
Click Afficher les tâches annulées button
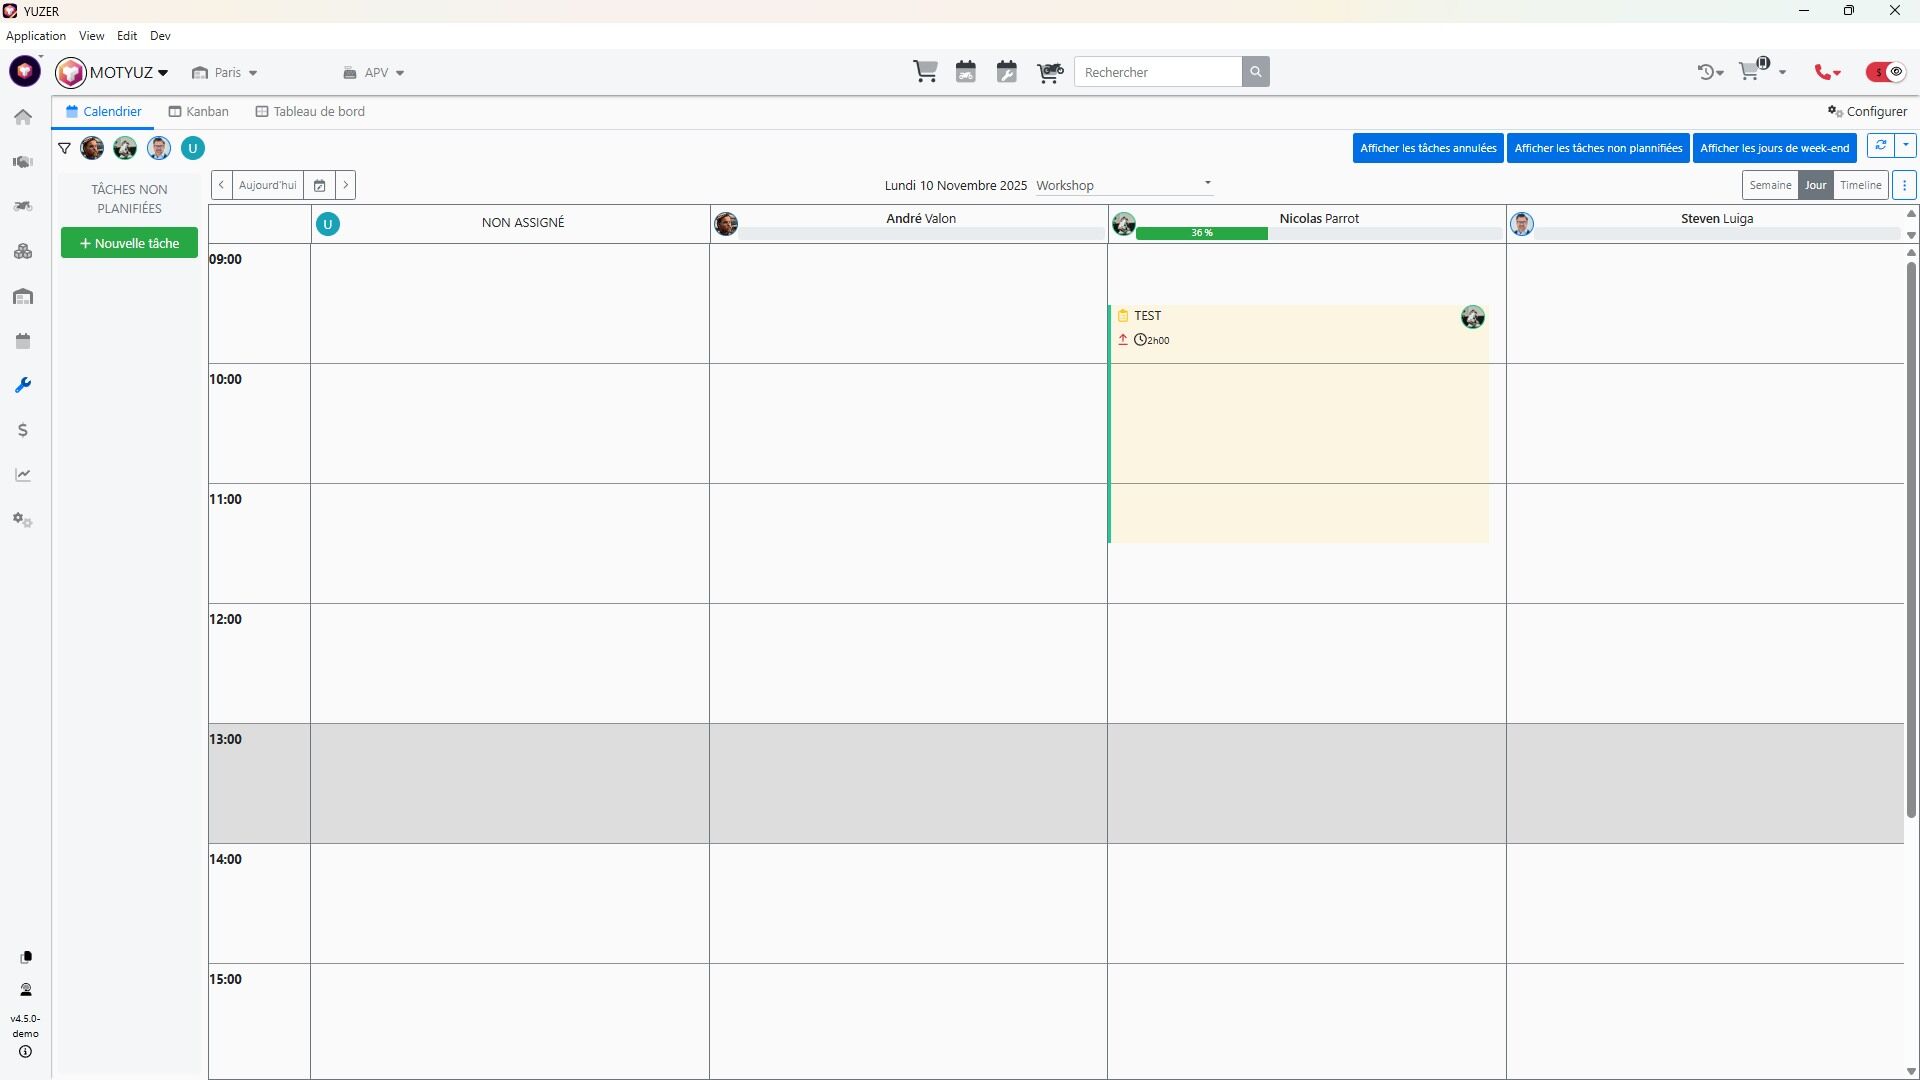(1427, 148)
